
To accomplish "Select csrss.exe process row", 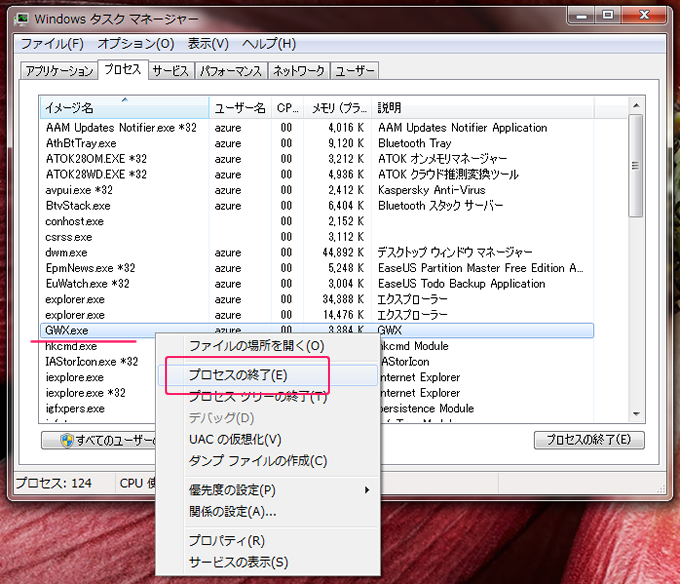I will [x=317, y=237].
